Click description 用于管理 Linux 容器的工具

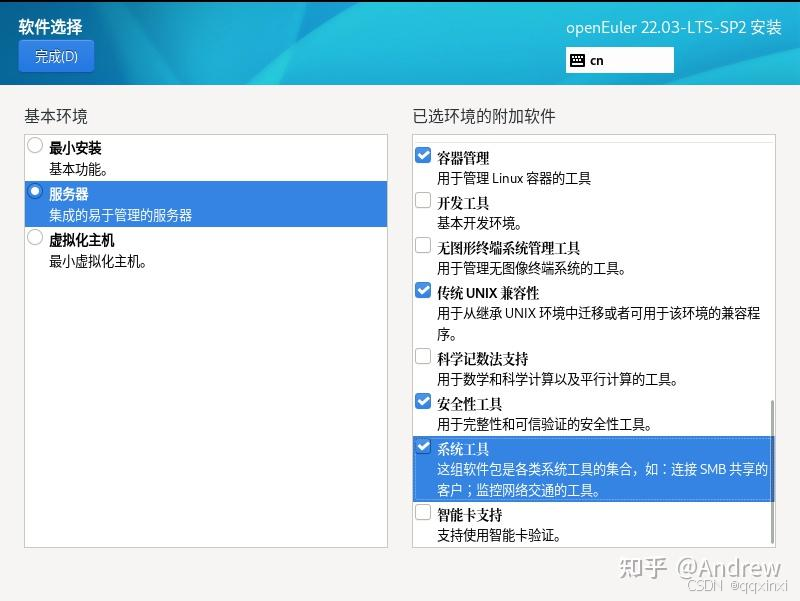[x=514, y=179]
